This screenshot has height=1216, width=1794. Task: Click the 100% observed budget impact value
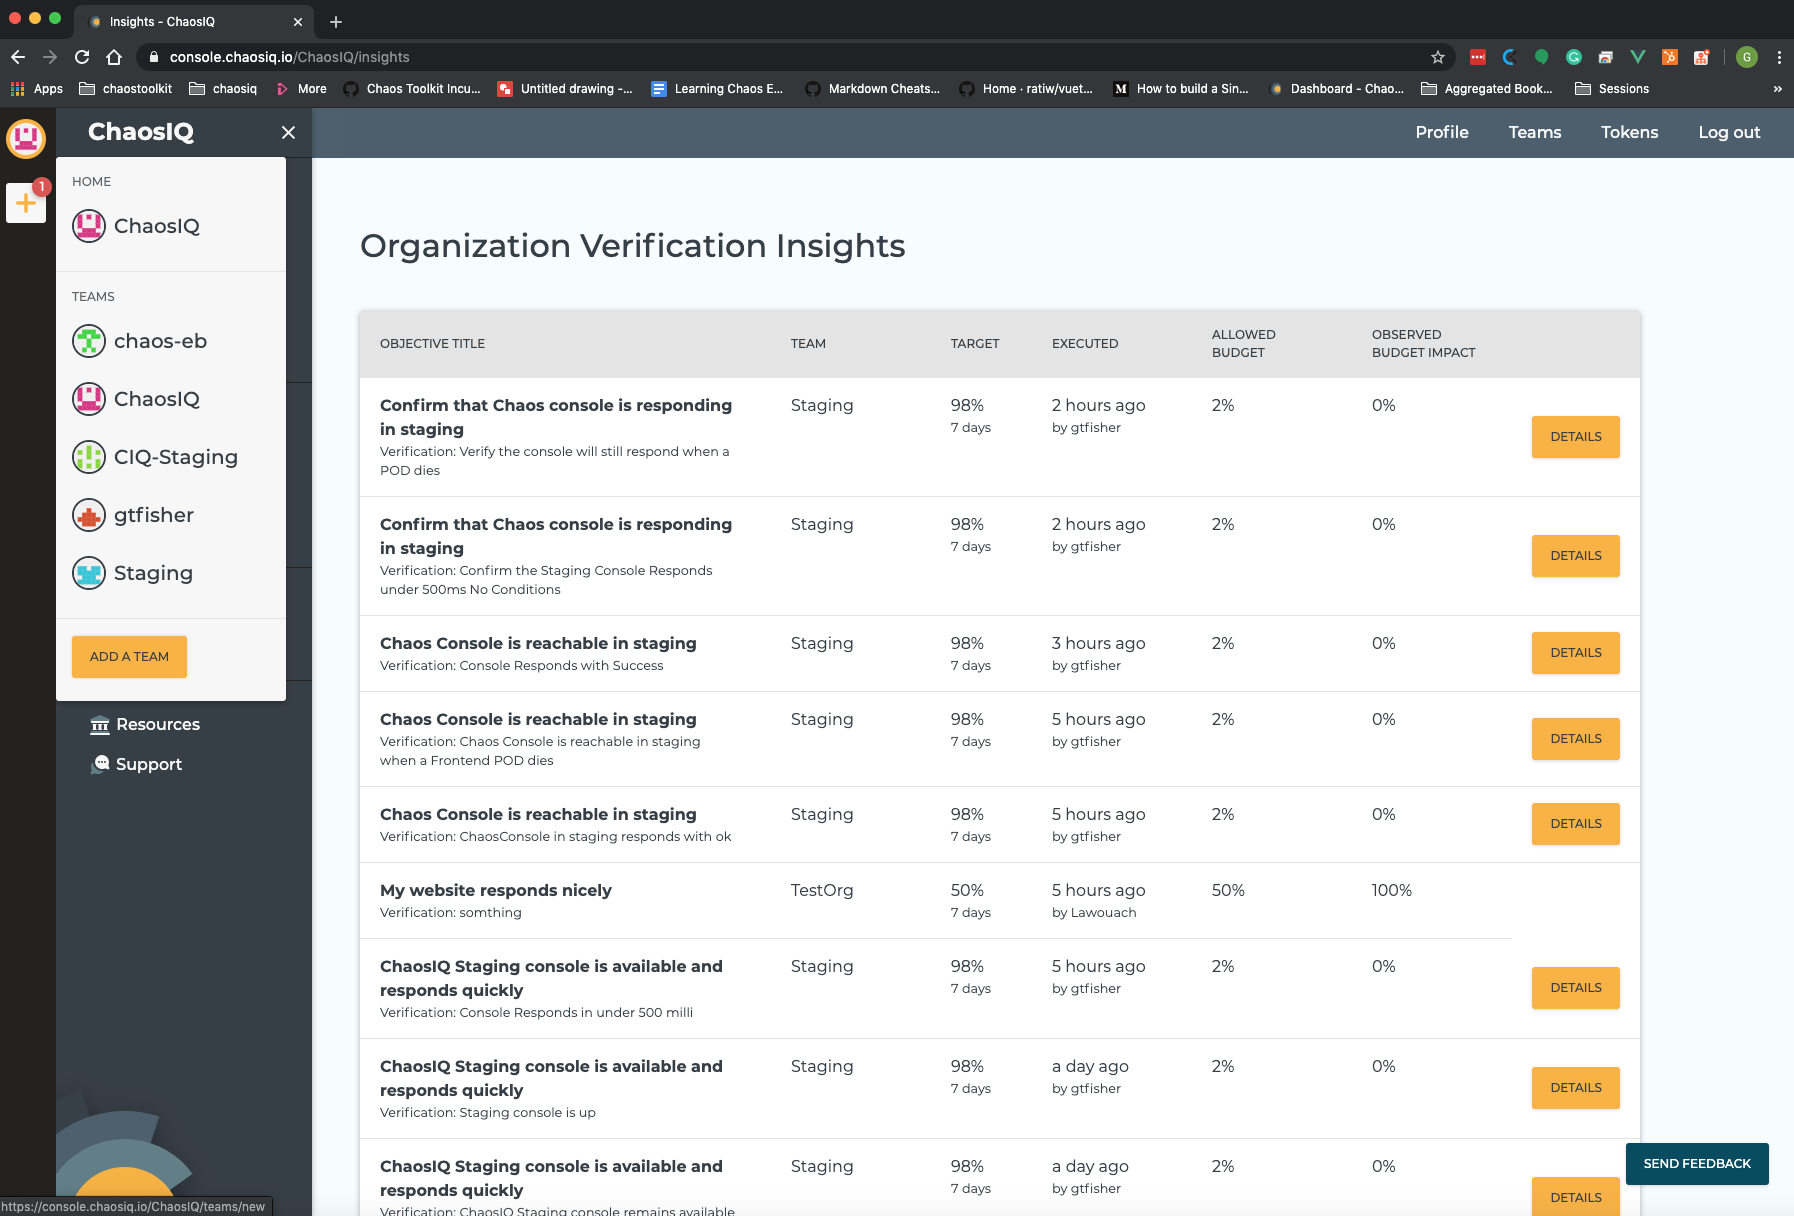coord(1391,890)
